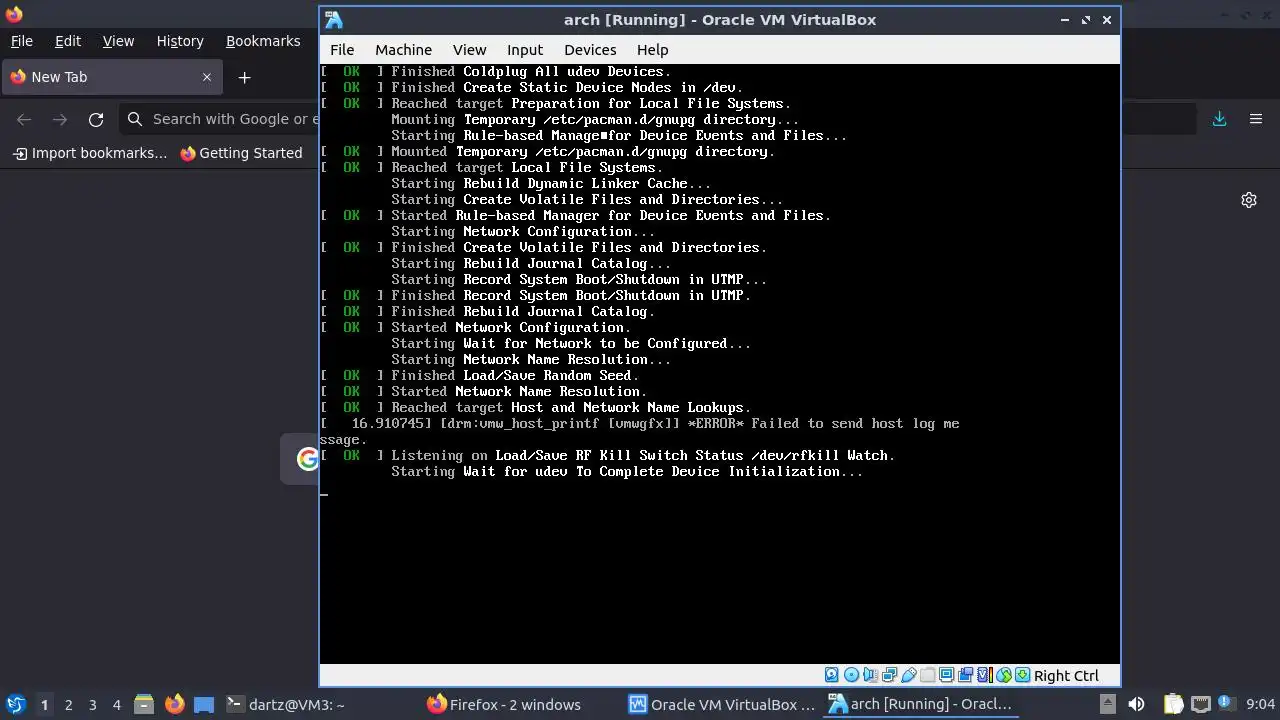Click the mouse integration status icon
This screenshot has width=1280, height=720.
click(1004, 676)
